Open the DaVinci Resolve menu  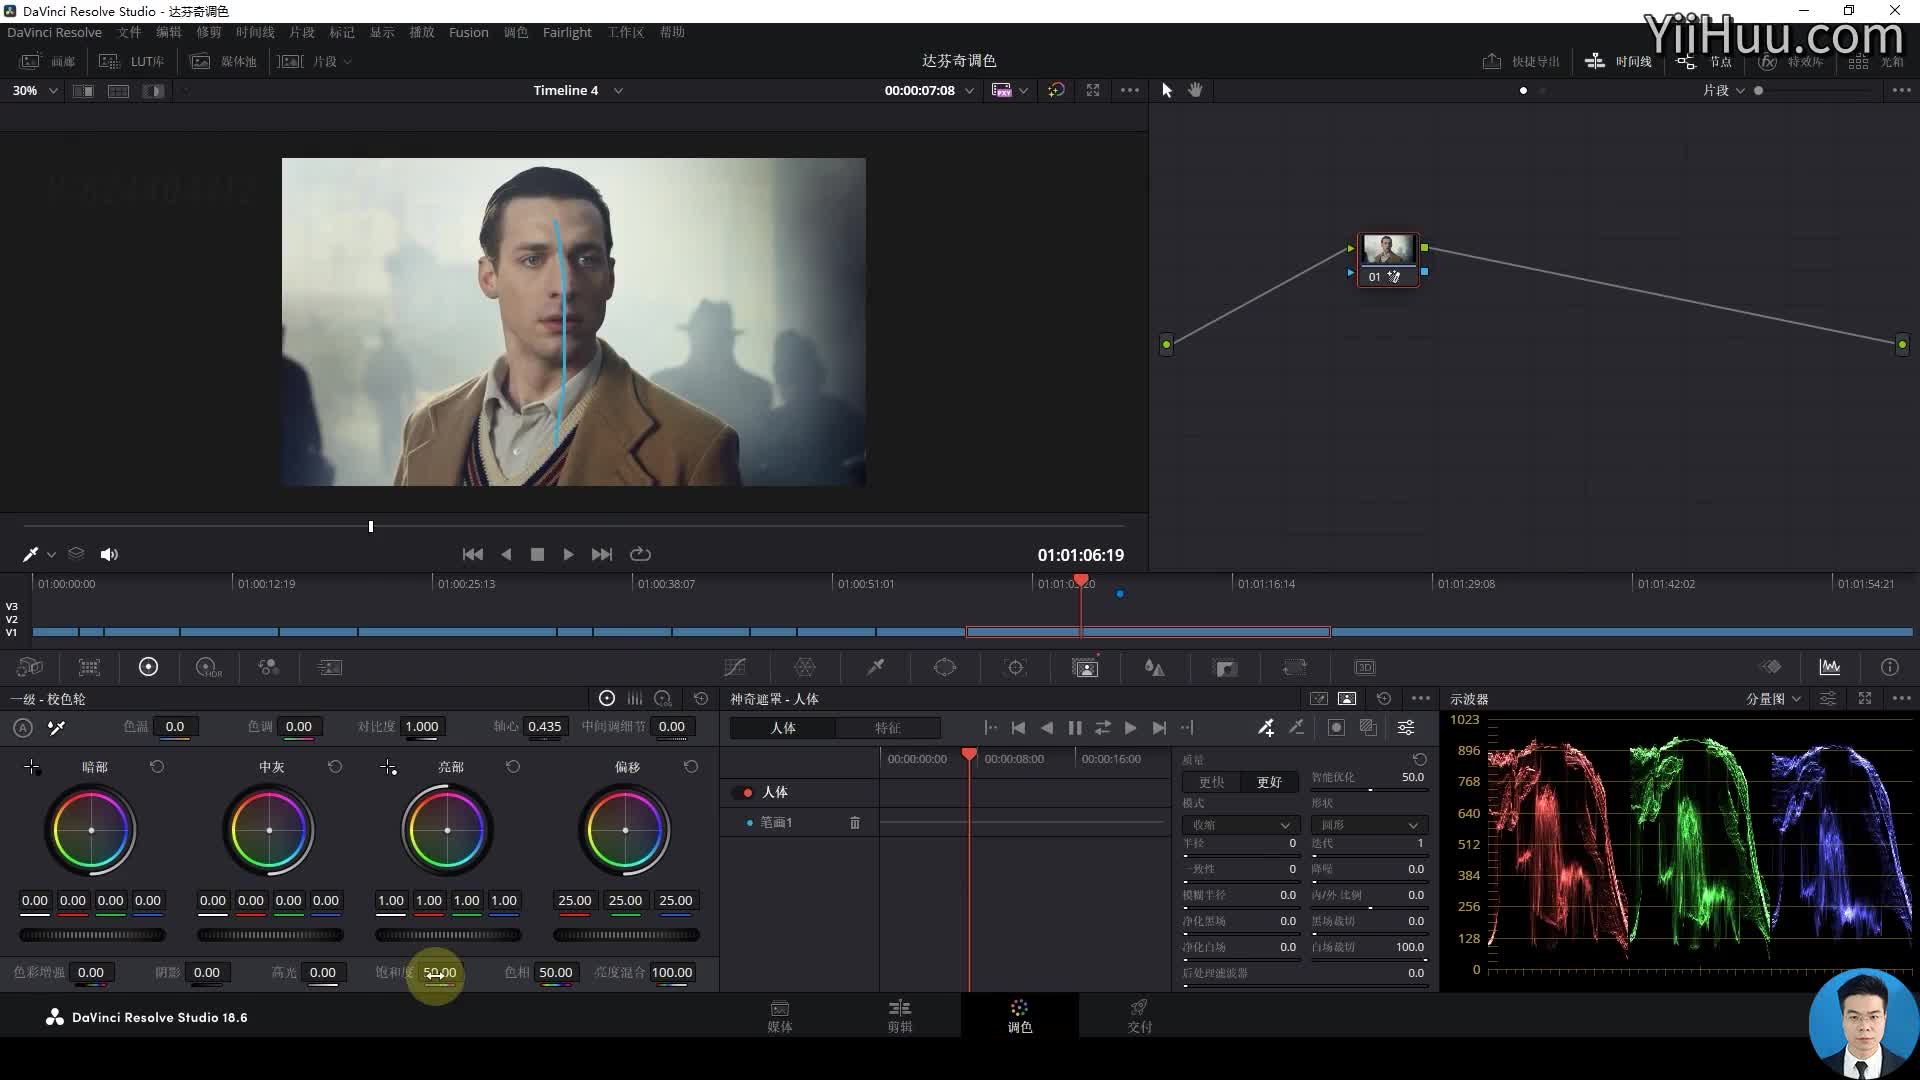(54, 32)
